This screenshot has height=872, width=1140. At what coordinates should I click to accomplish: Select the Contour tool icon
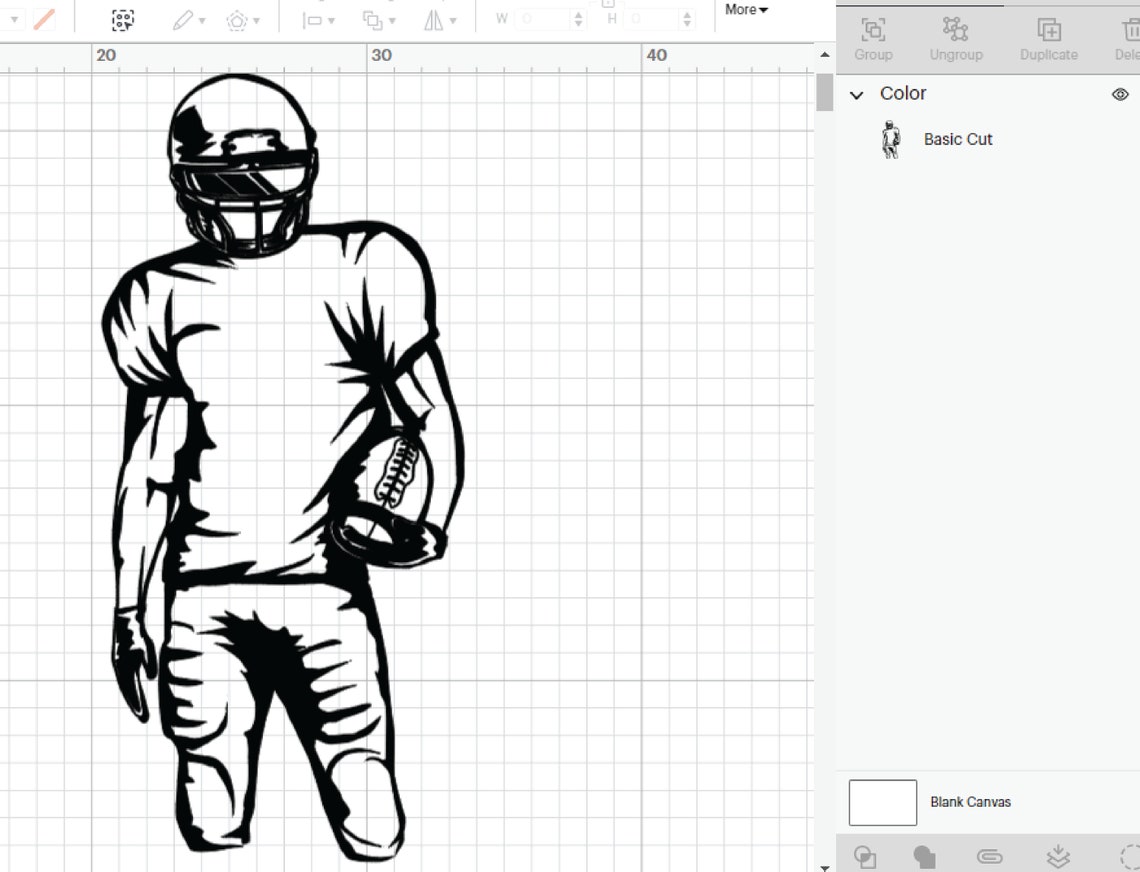pos(1128,856)
